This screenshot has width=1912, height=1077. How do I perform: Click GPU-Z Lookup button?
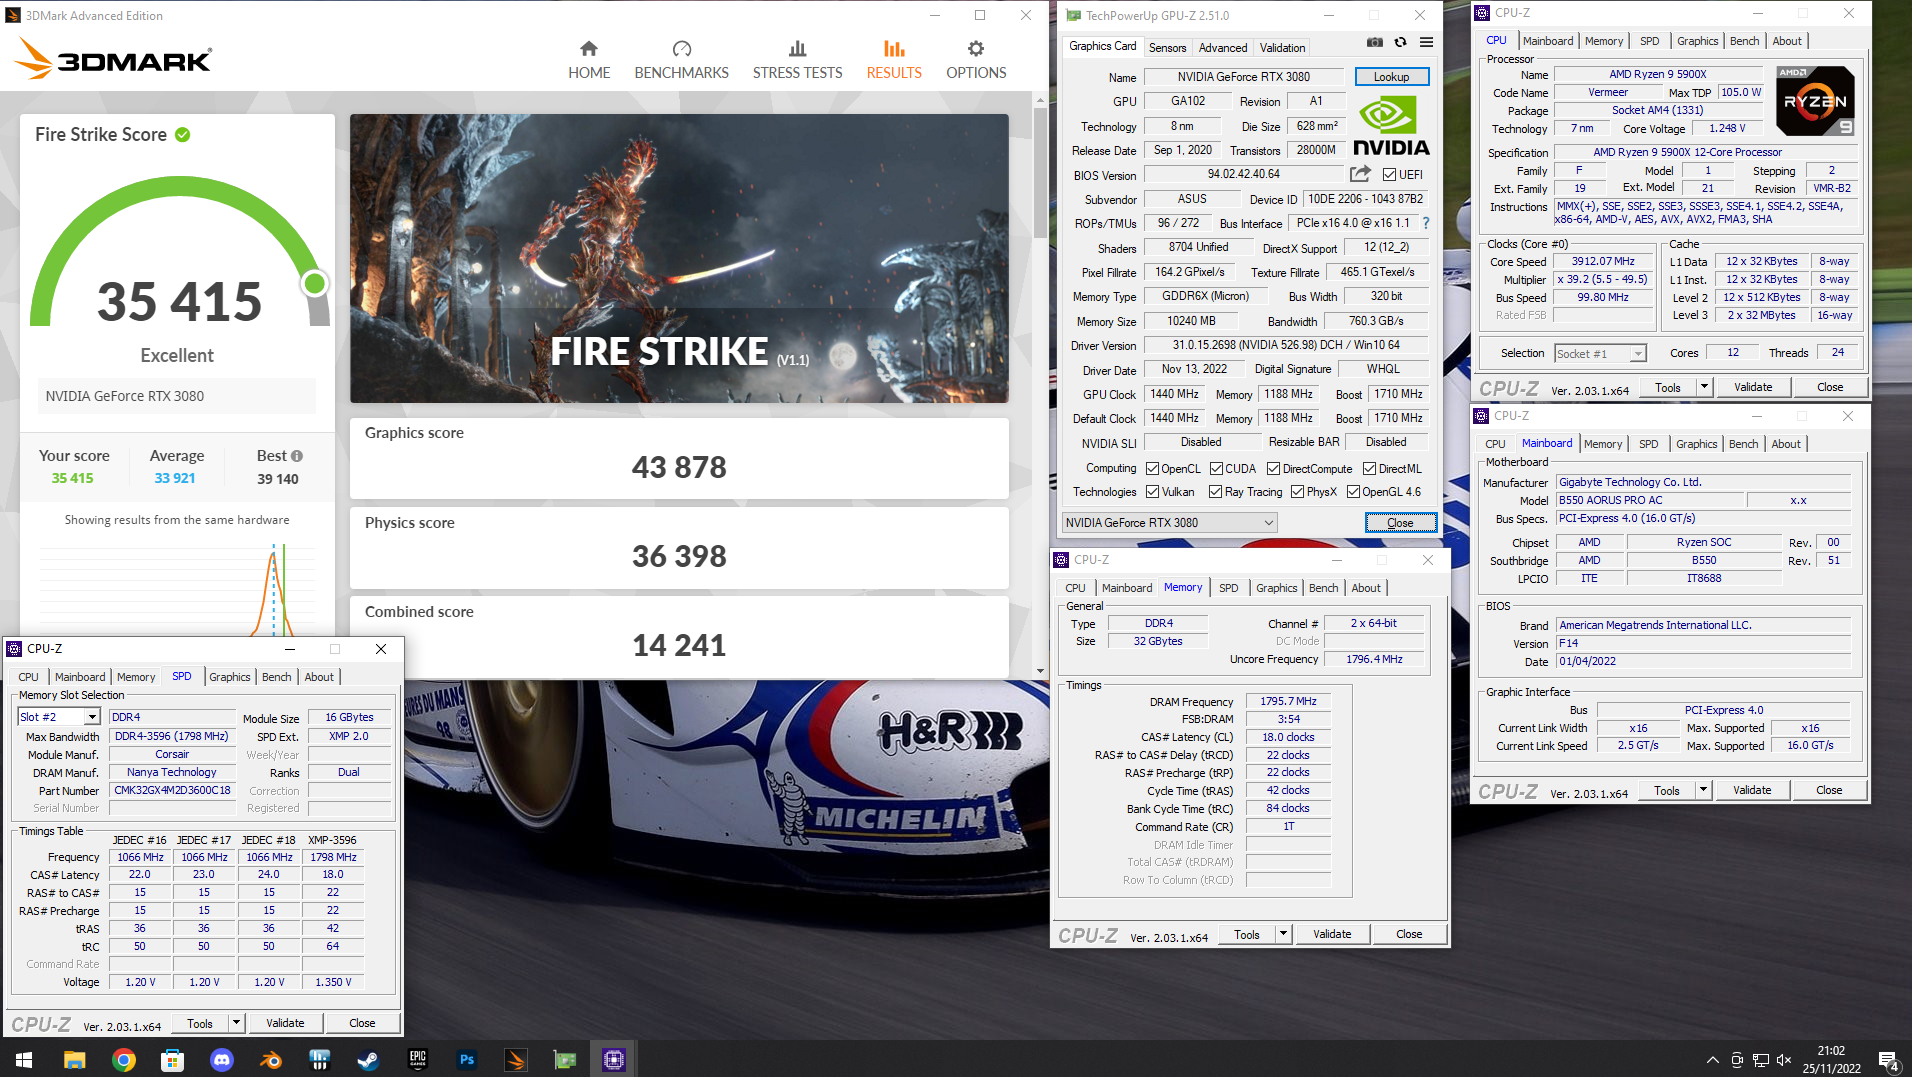tap(1391, 77)
